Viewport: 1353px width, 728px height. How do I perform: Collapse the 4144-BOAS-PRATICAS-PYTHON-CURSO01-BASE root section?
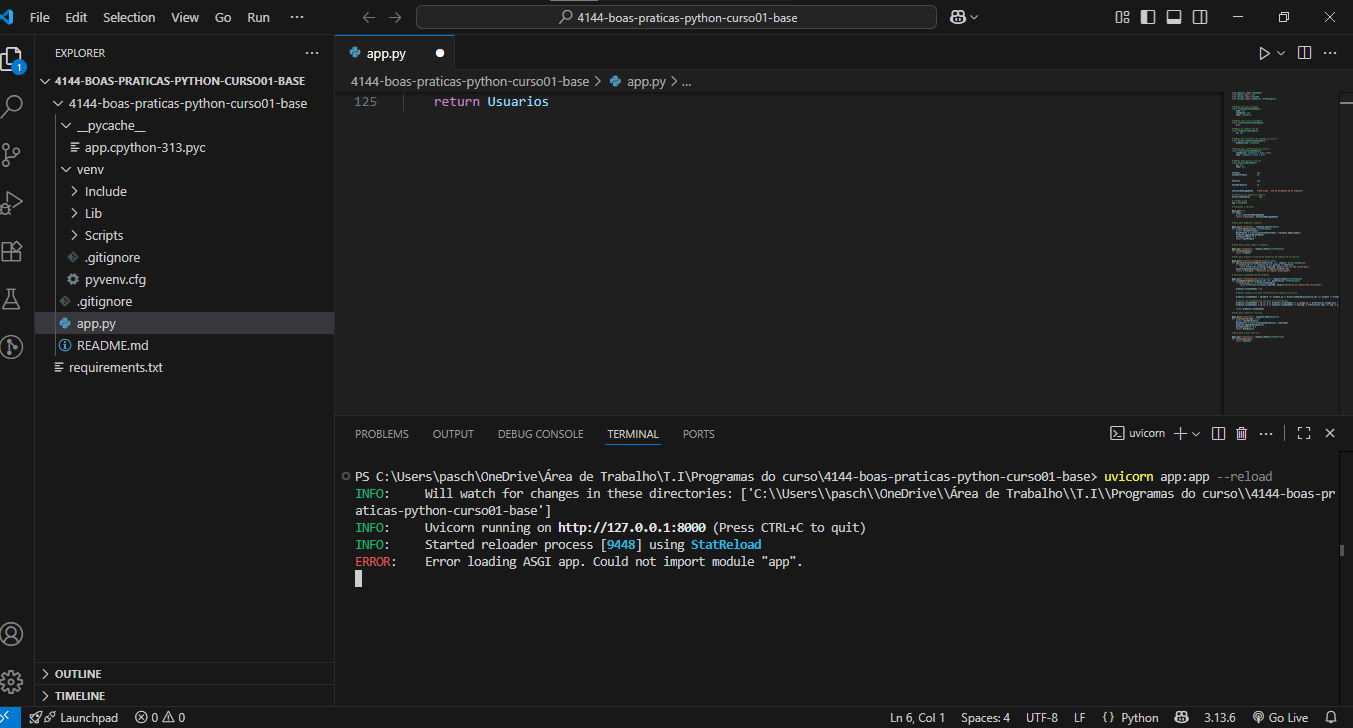pos(45,81)
